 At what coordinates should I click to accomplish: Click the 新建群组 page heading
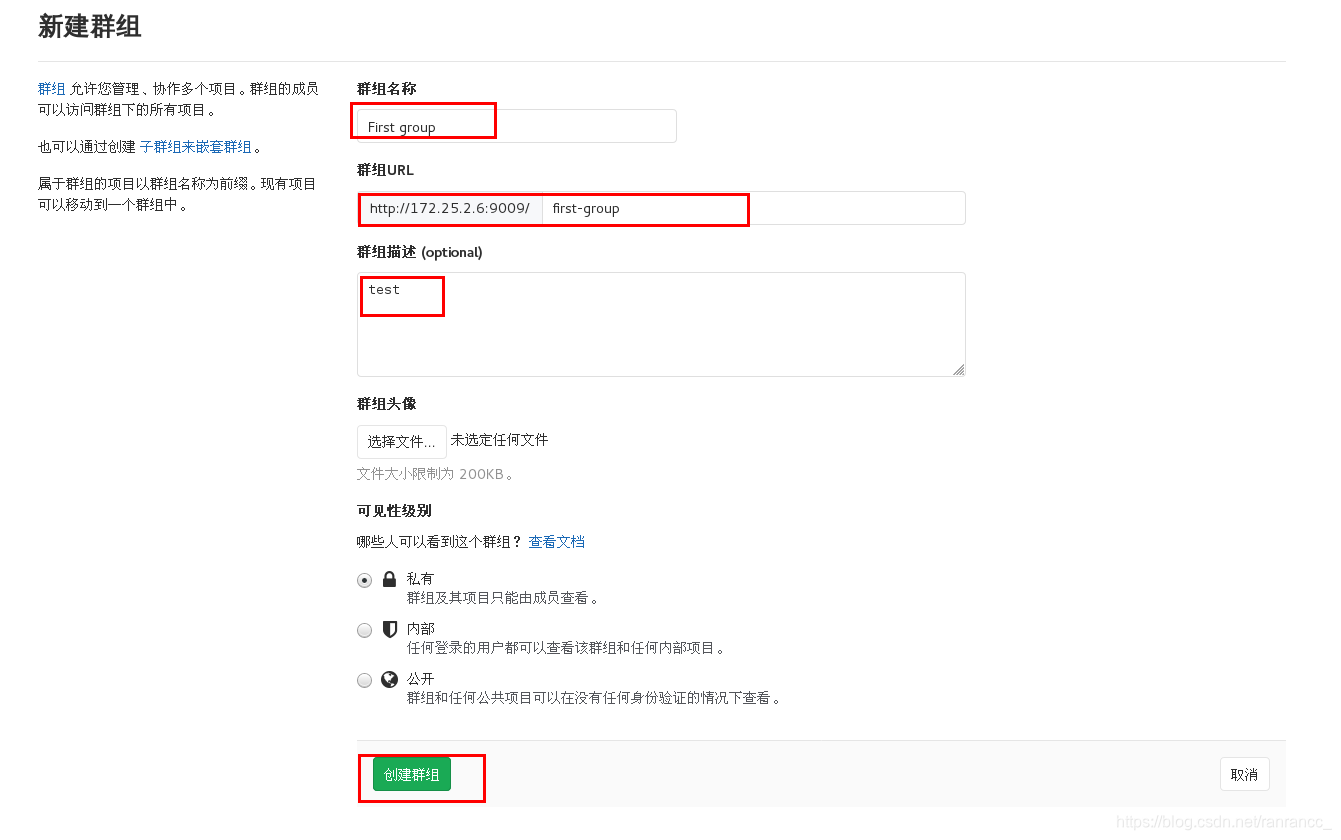tap(90, 27)
